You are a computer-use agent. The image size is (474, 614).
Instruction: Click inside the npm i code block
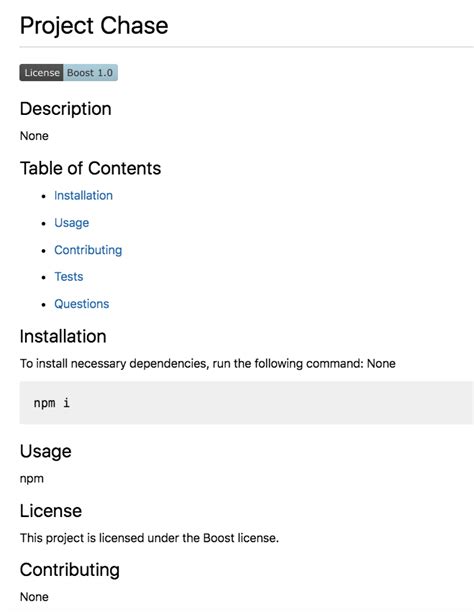(x=246, y=403)
